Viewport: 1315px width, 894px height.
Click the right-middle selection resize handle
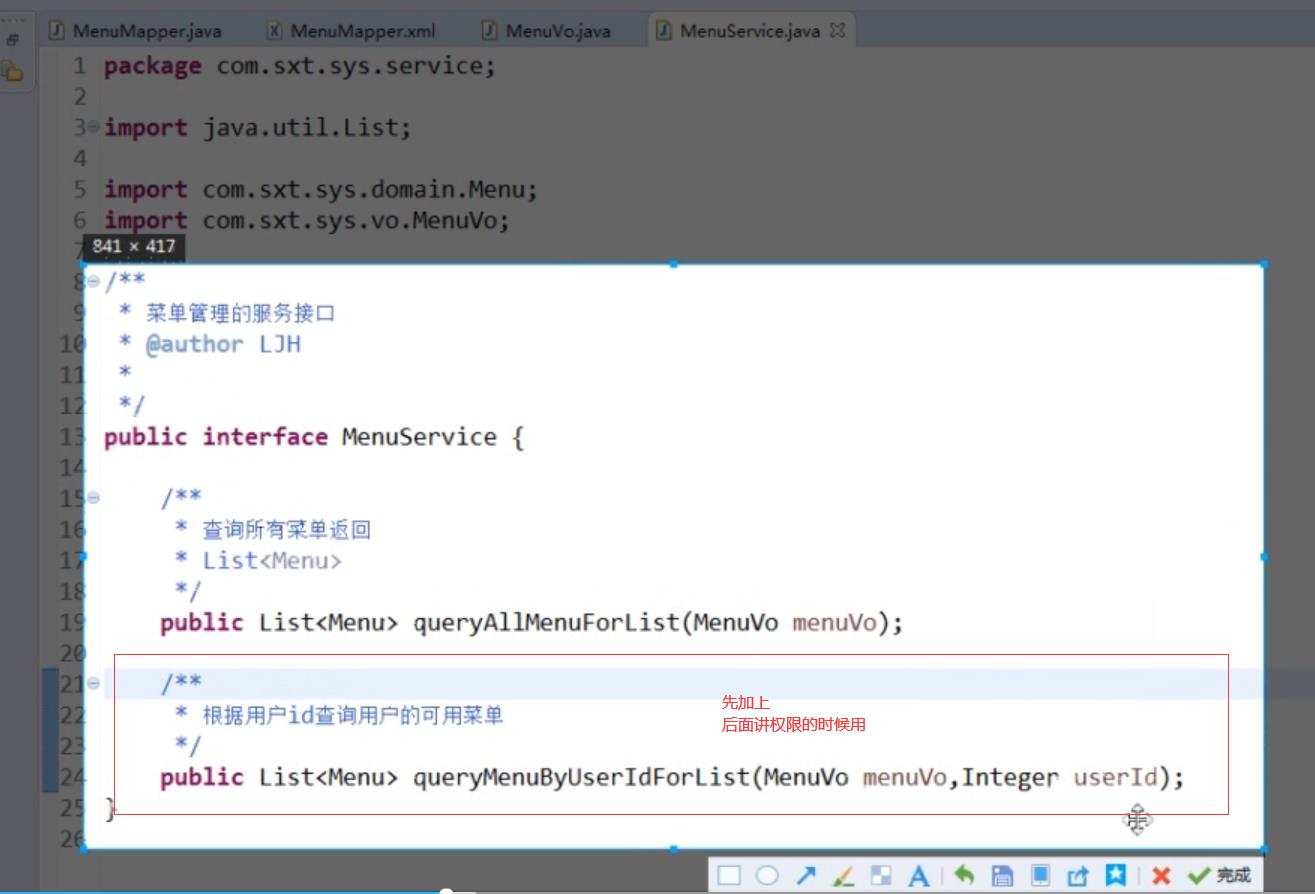1264,556
